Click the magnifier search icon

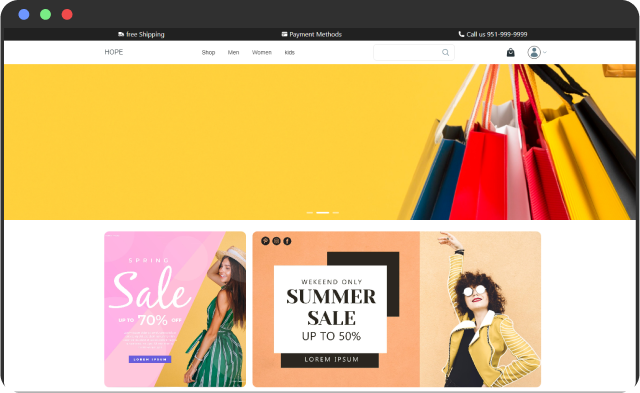[x=445, y=52]
